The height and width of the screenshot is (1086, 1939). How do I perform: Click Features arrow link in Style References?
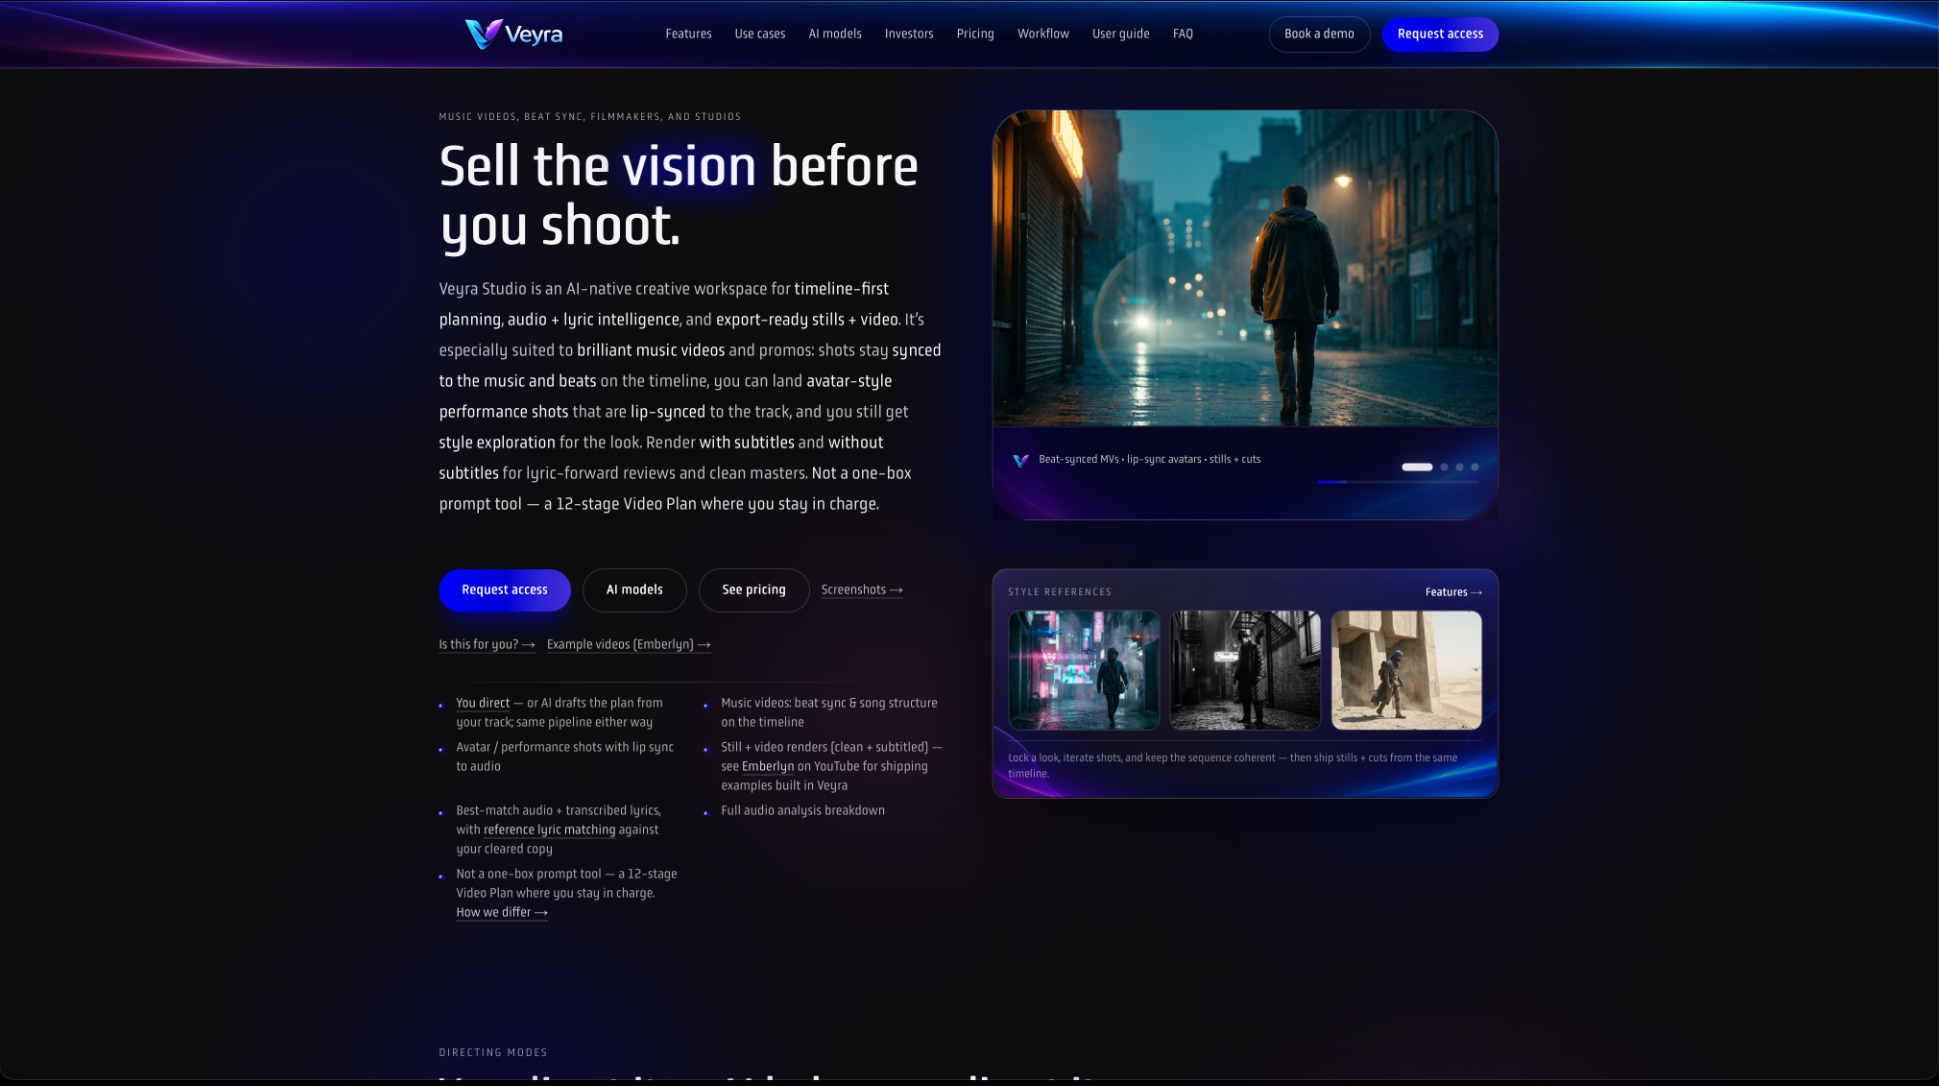pos(1453,593)
